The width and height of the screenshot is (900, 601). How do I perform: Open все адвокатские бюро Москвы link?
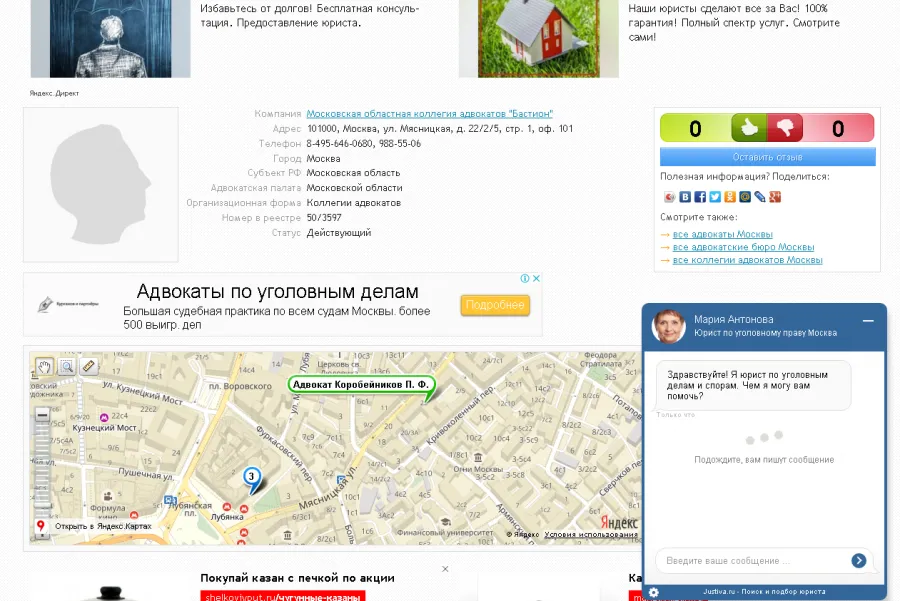(743, 247)
